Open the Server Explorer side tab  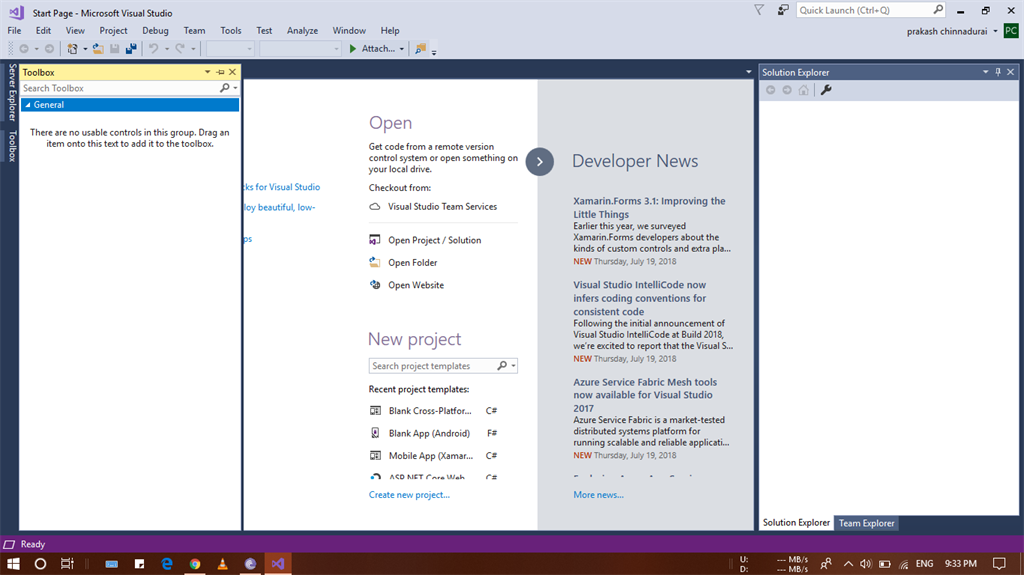point(12,92)
